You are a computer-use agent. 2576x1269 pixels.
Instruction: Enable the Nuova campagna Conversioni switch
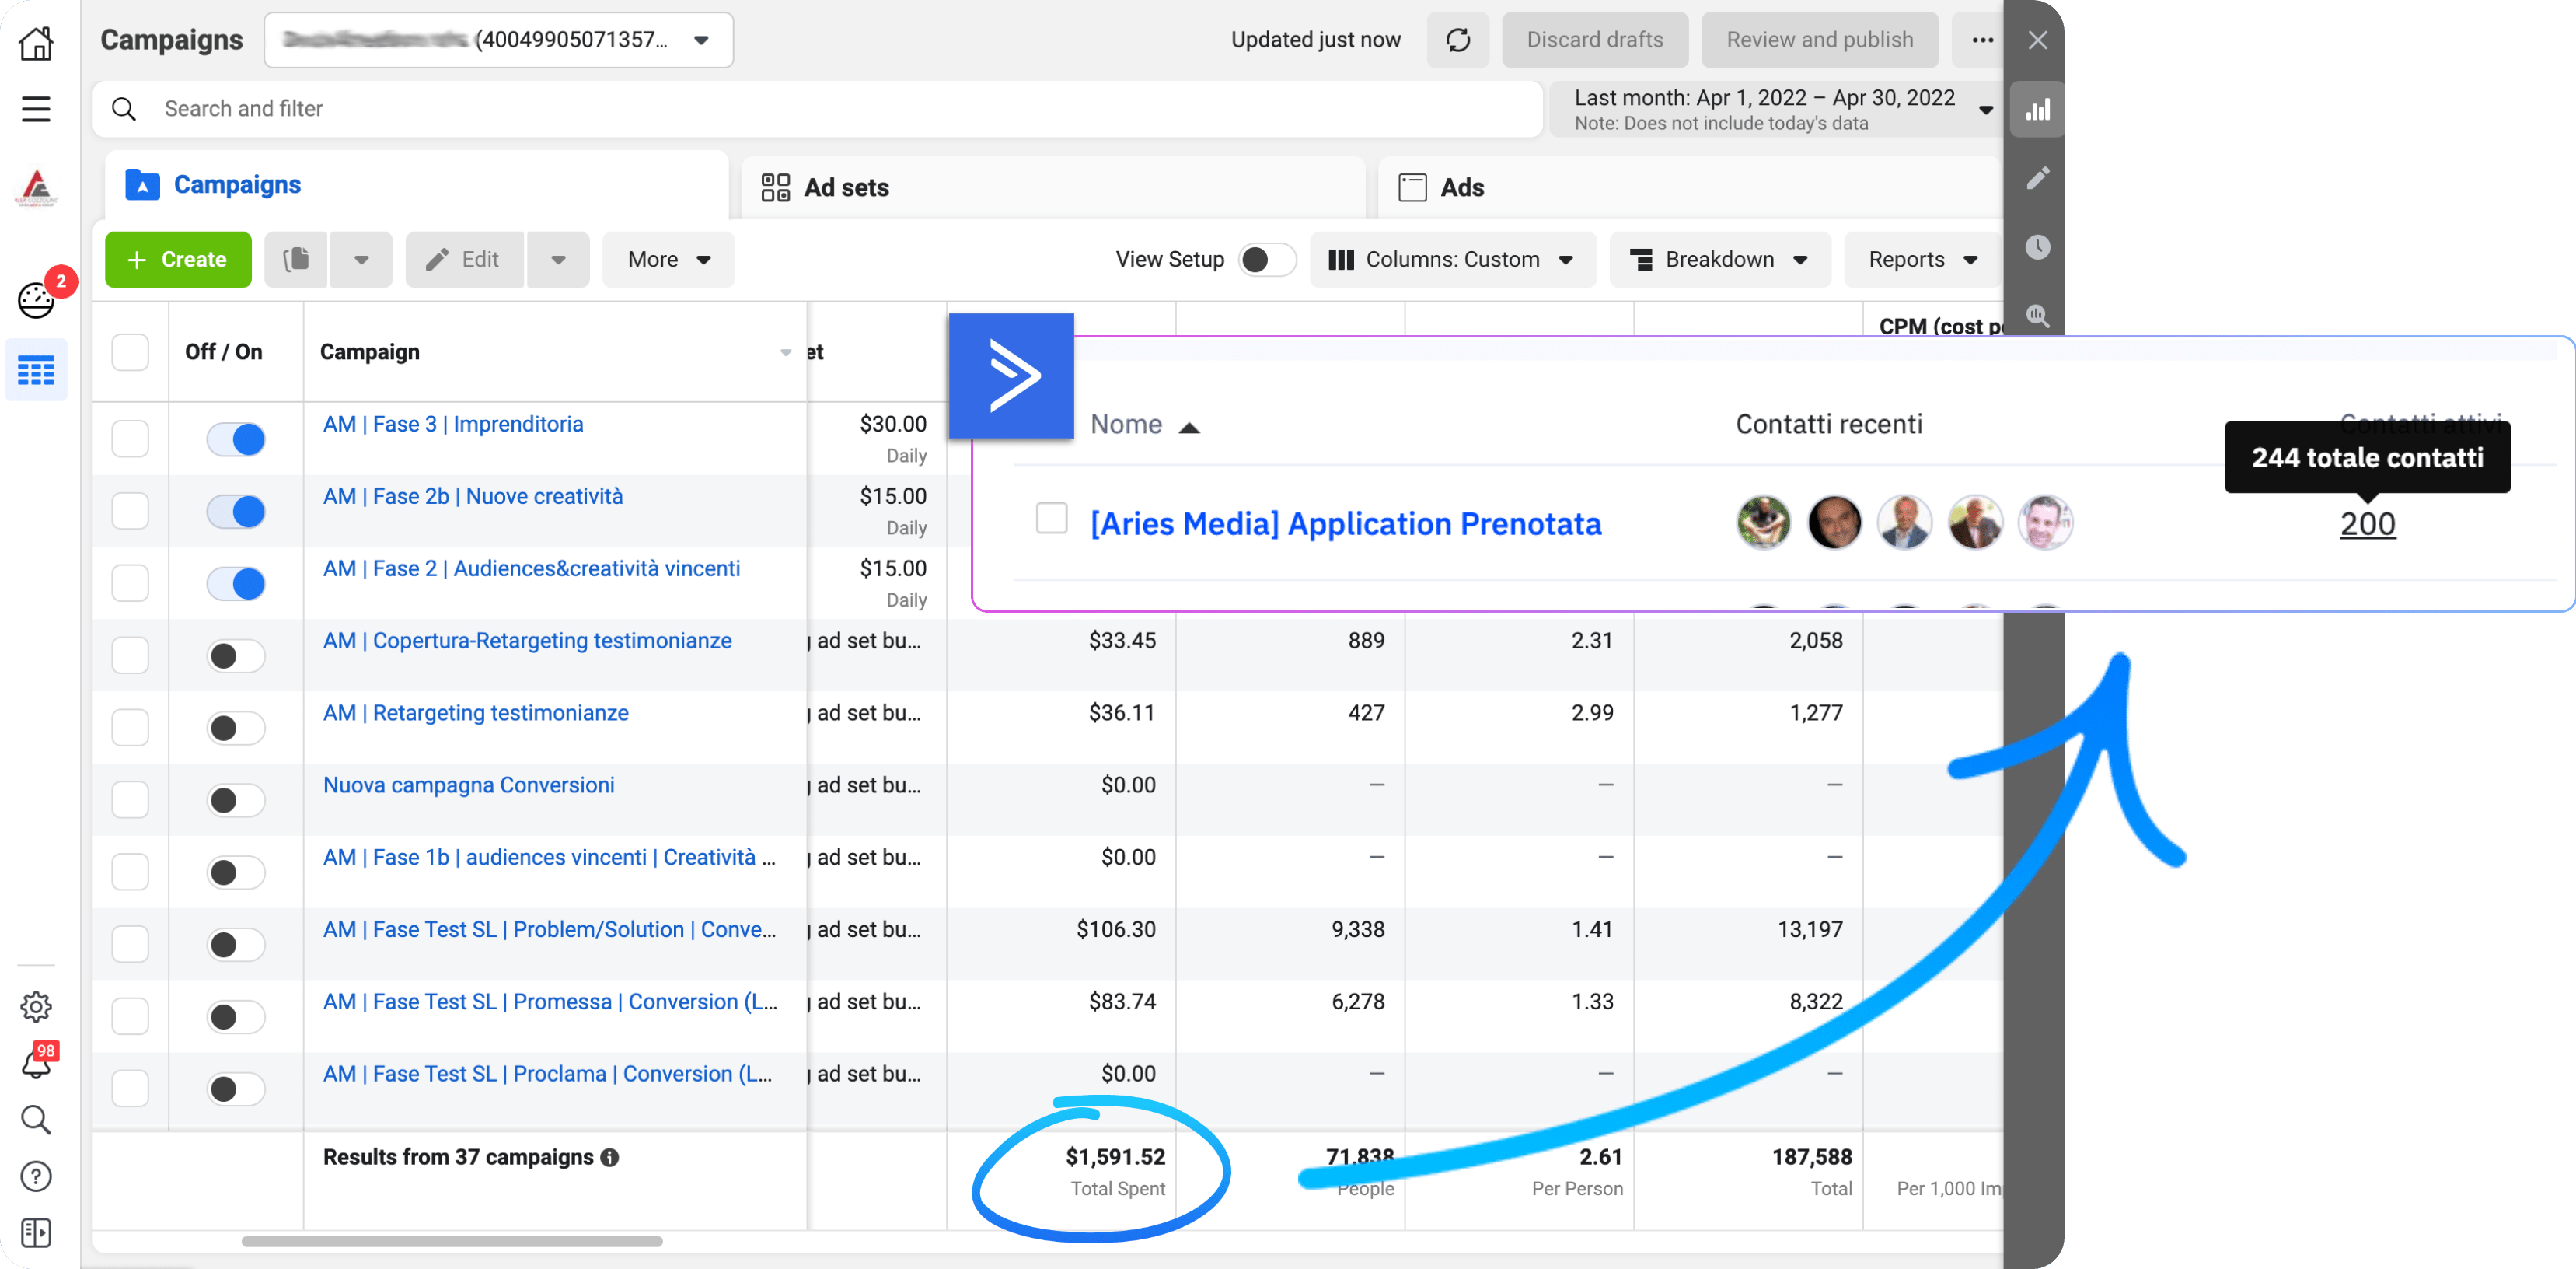[x=236, y=800]
